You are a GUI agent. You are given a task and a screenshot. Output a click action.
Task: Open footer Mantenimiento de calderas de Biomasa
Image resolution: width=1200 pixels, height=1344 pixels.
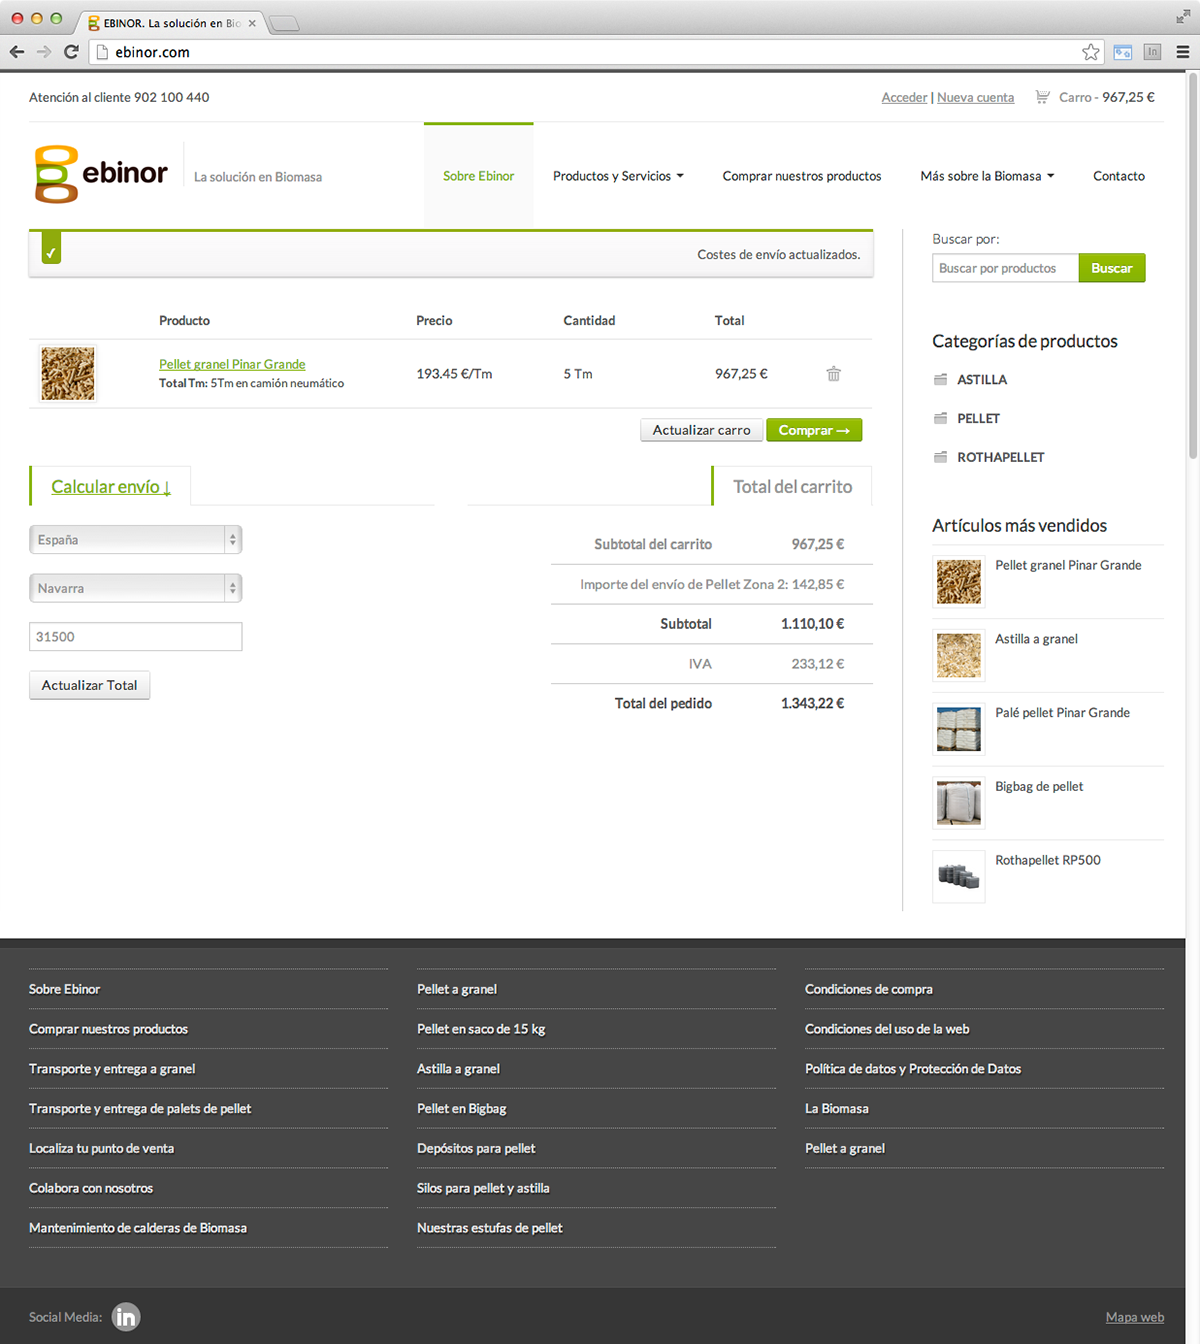[x=138, y=1228]
